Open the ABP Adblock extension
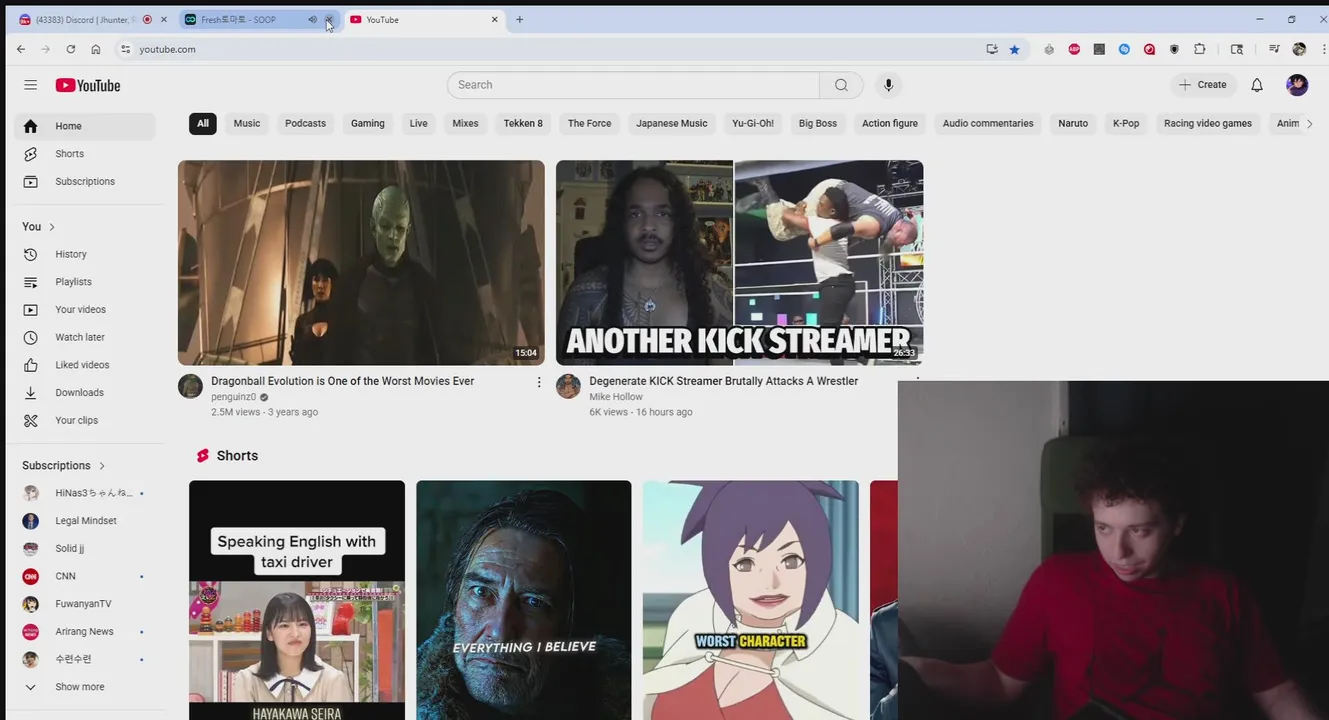1329x720 pixels. [1074, 49]
